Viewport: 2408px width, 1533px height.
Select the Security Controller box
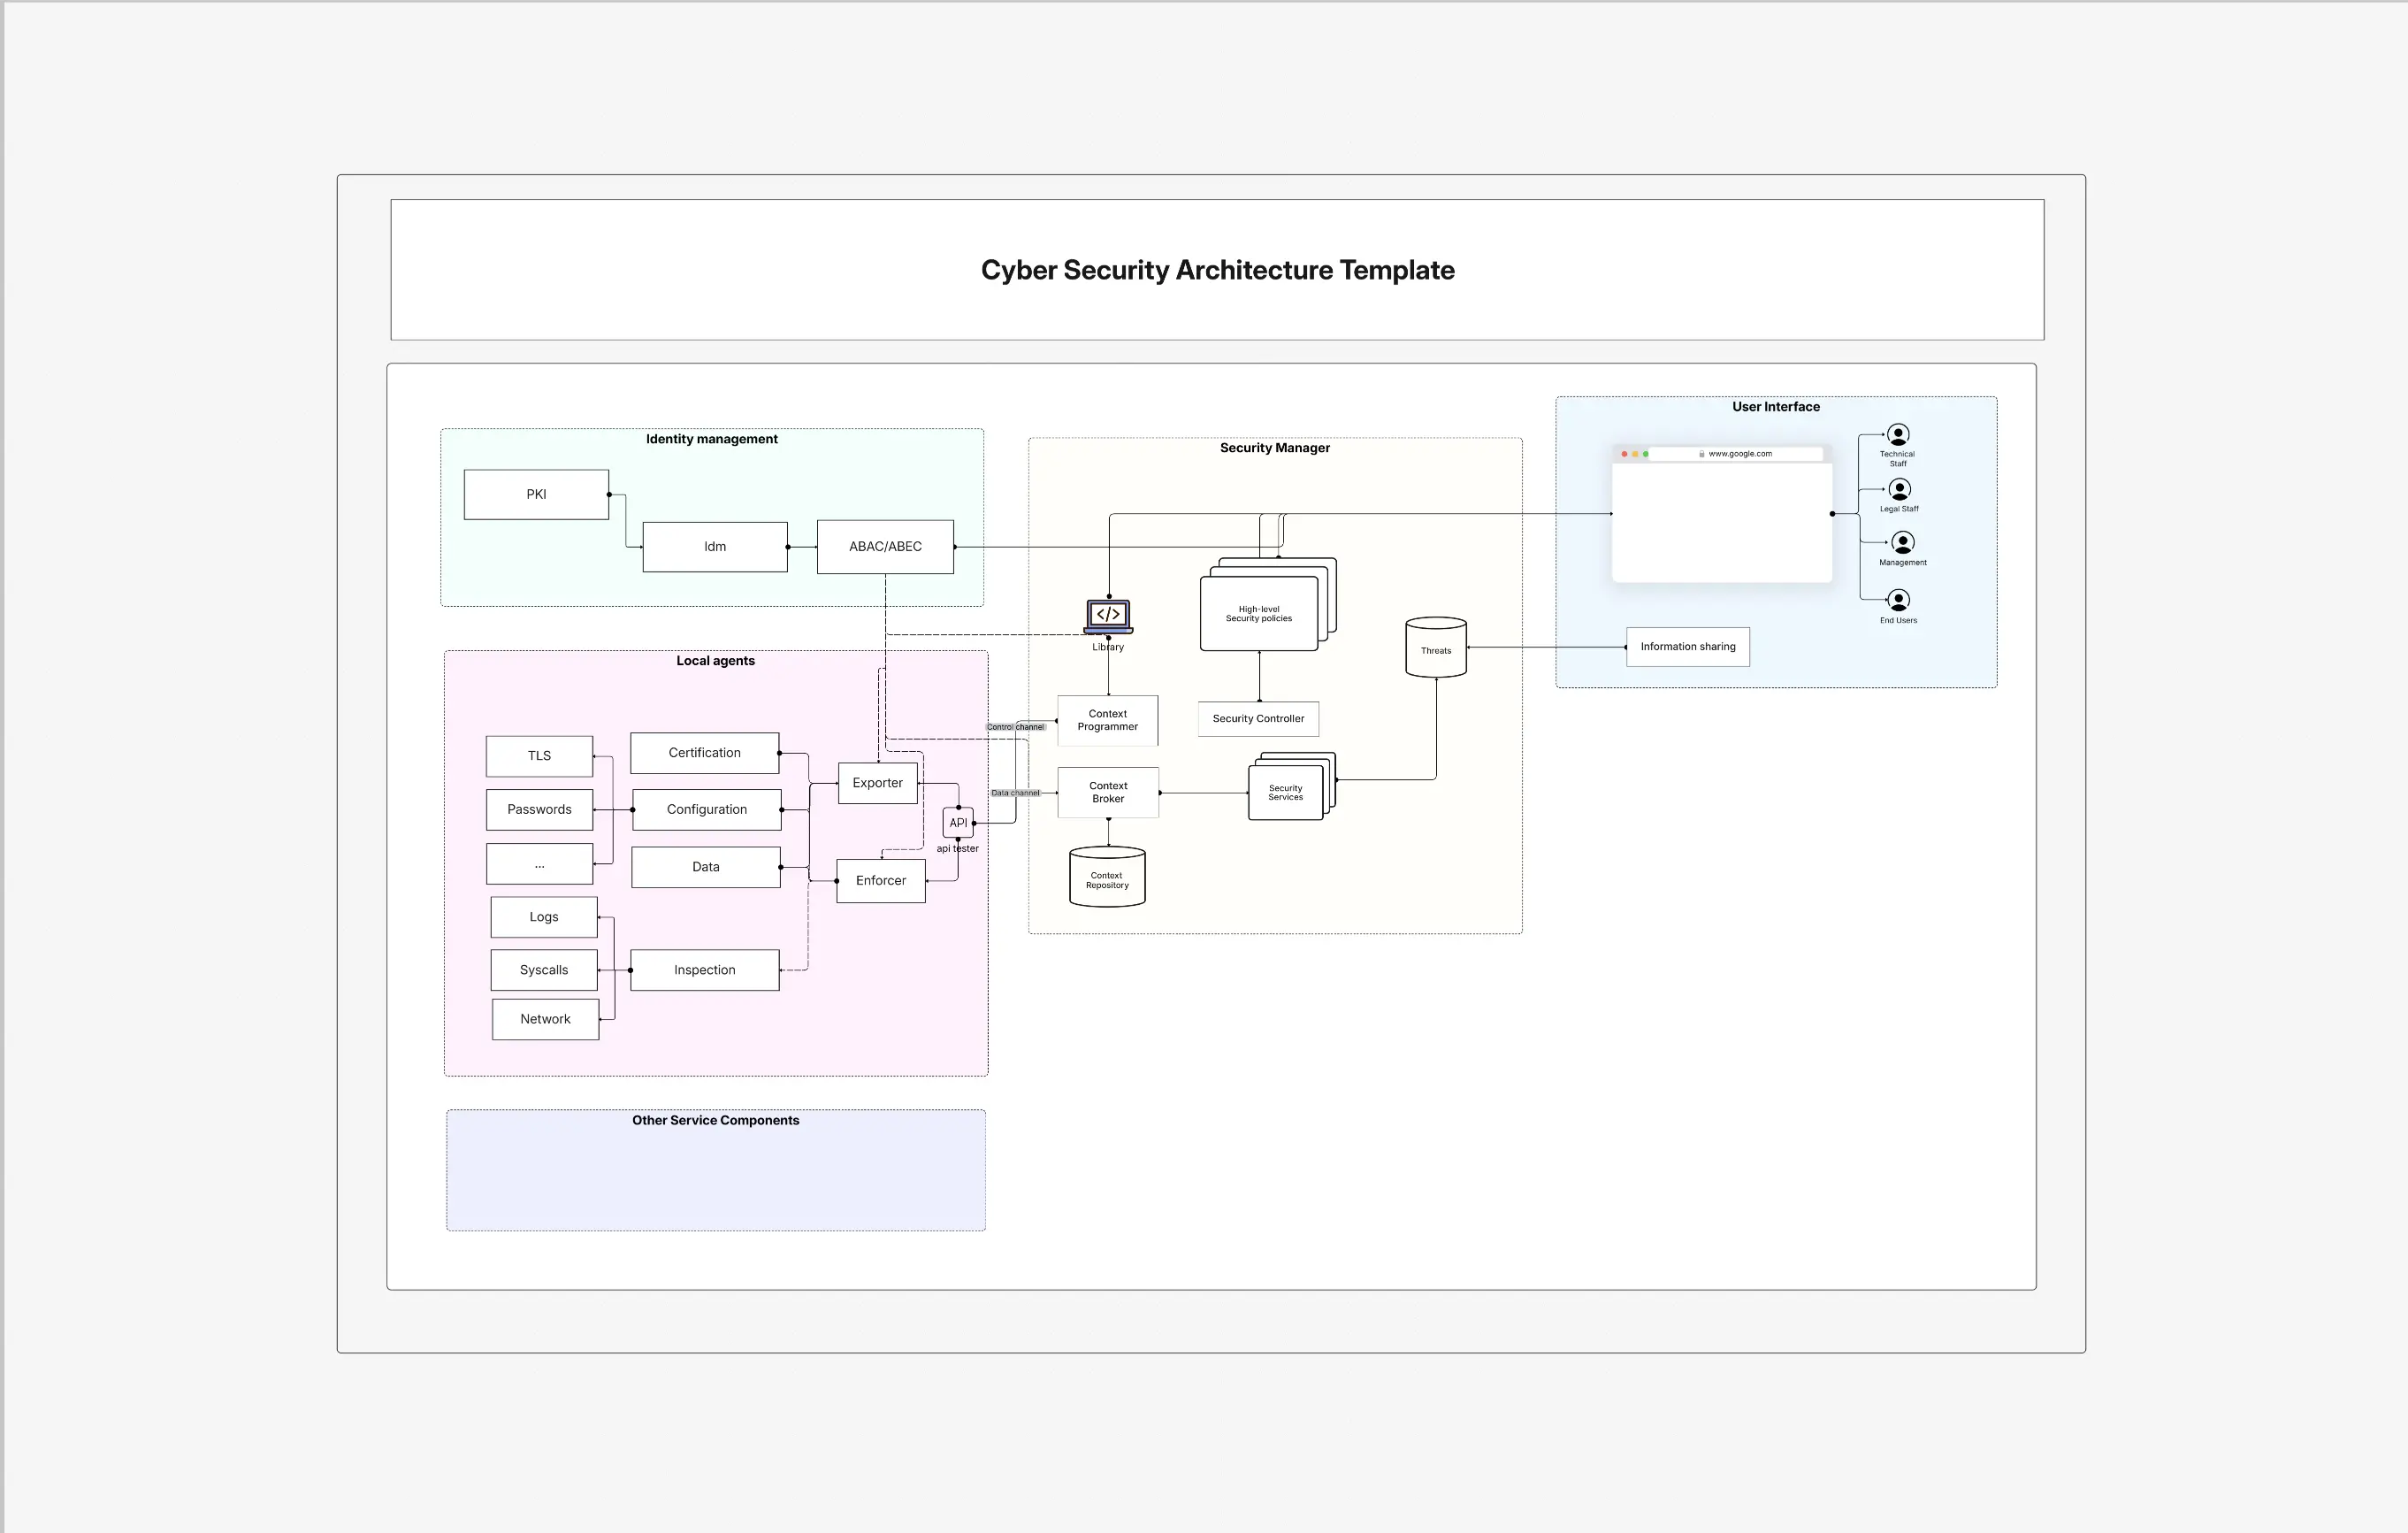point(1258,719)
